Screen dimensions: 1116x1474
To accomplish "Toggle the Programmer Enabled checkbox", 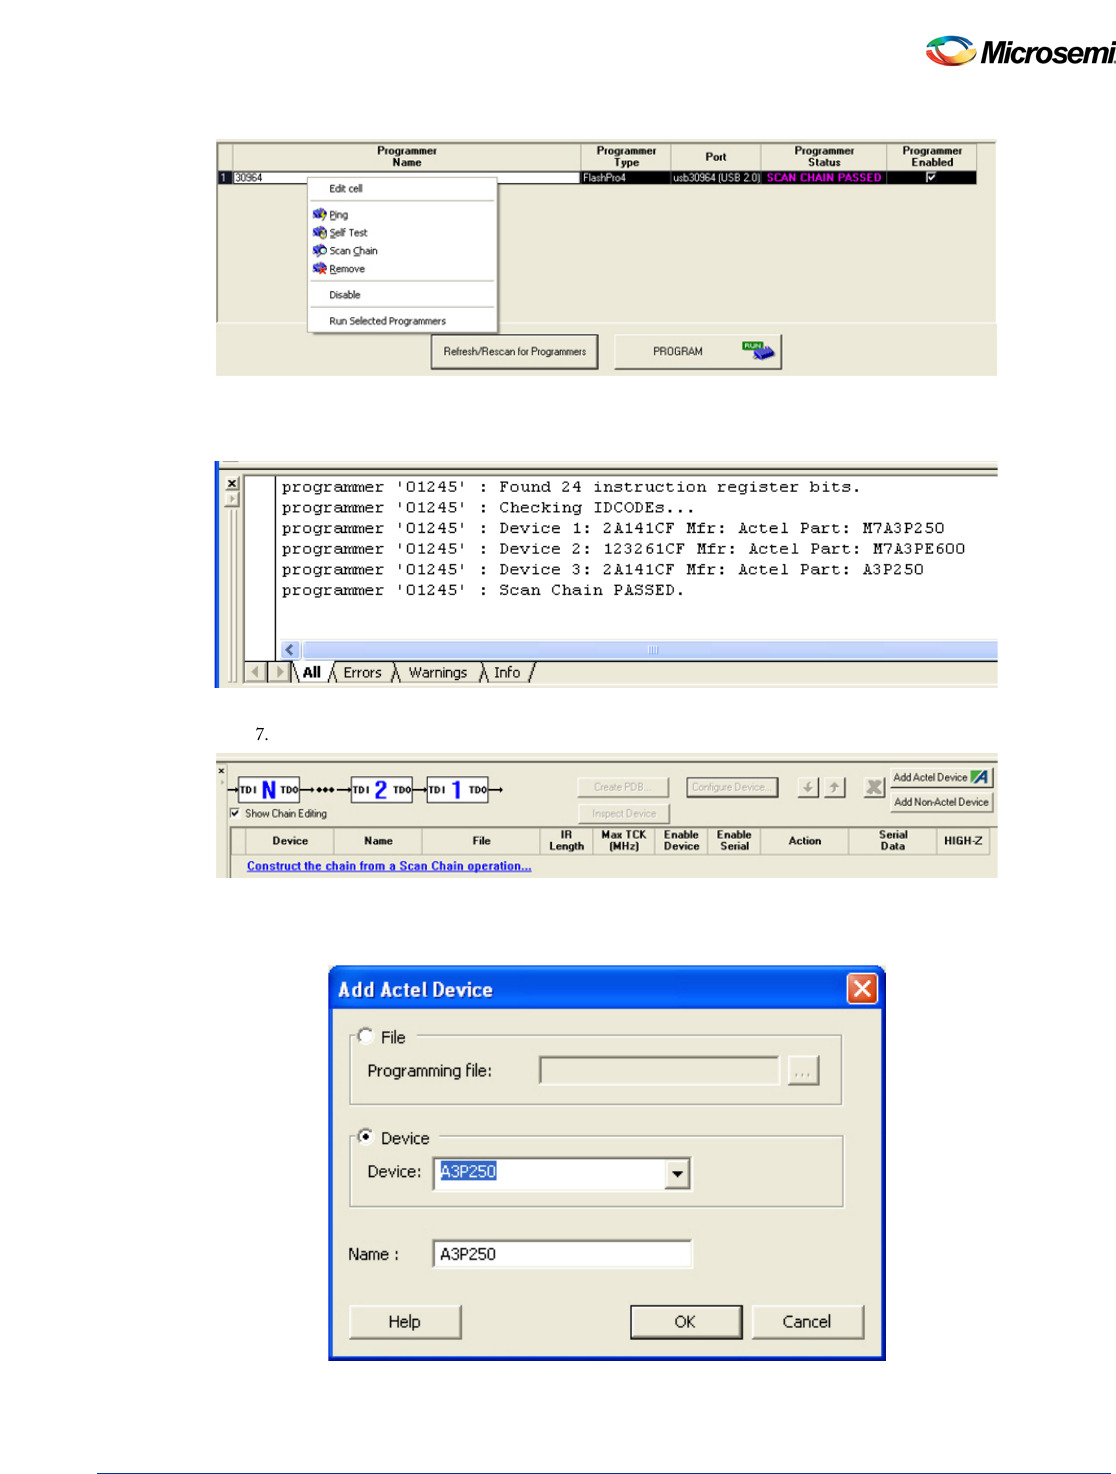I will pos(930,176).
